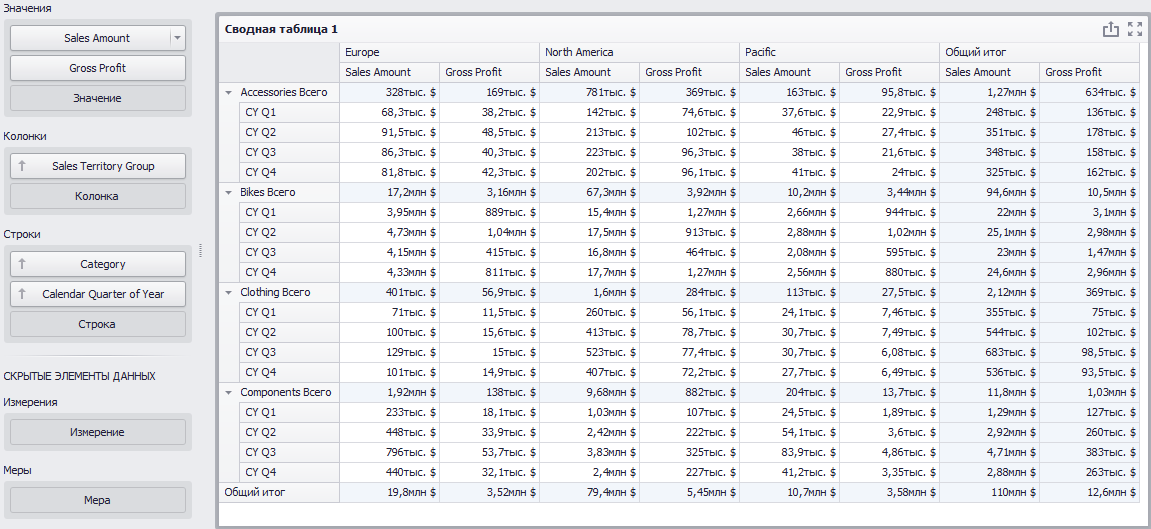The height and width of the screenshot is (529, 1151).
Task: Select the CY Q3 row under Bikes
Action: 289,252
